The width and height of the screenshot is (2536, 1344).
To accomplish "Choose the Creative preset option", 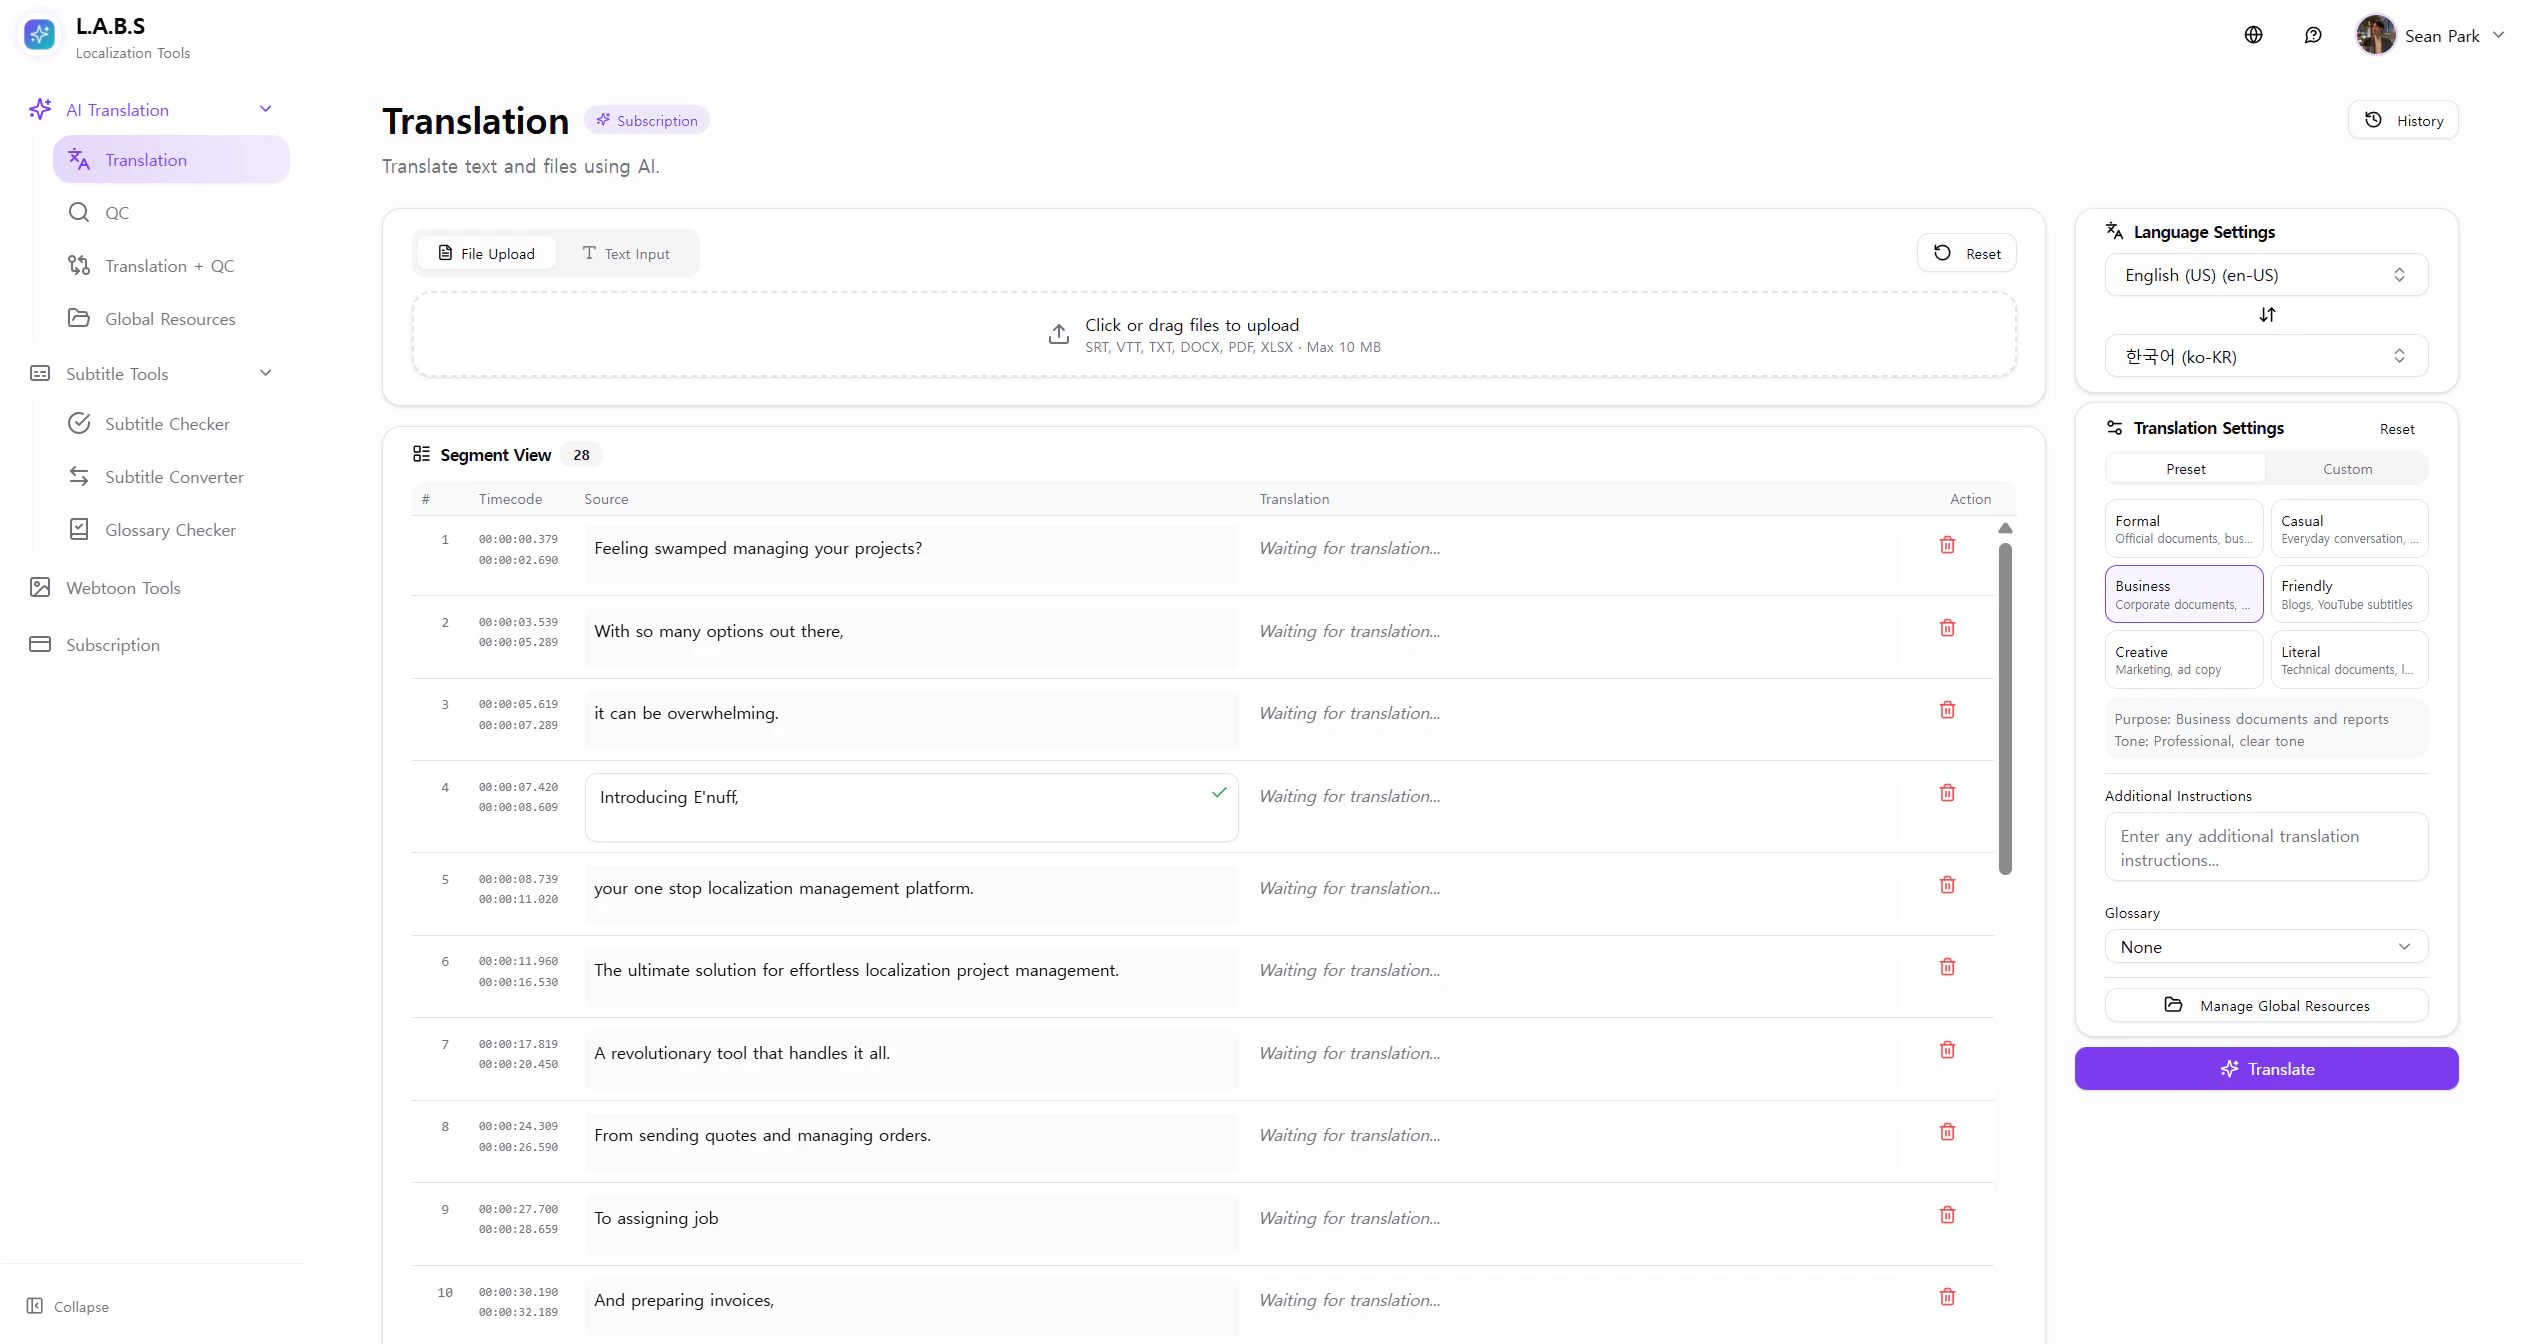I will pos(2182,660).
